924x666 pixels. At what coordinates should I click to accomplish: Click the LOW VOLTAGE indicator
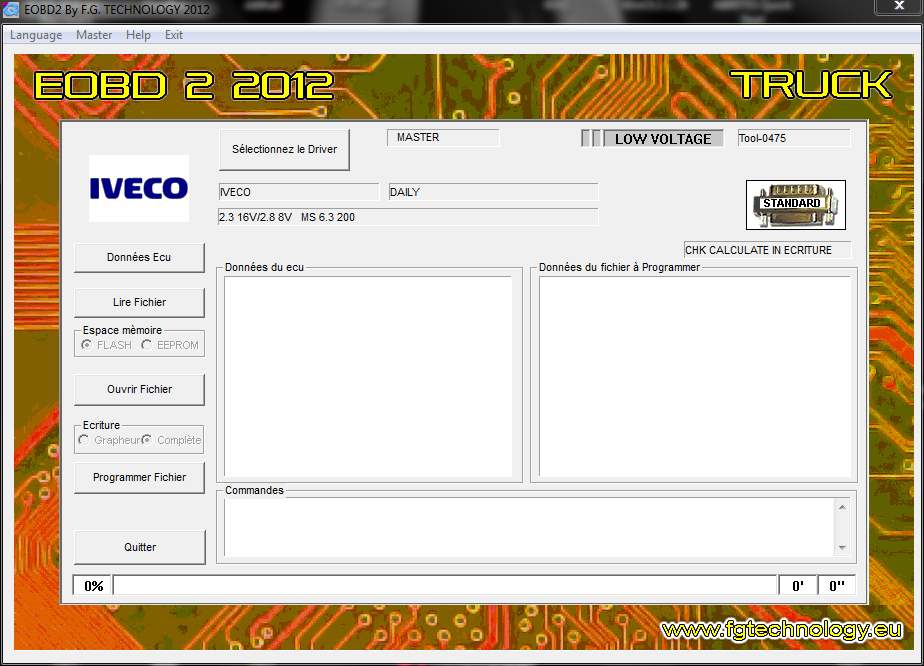663,139
